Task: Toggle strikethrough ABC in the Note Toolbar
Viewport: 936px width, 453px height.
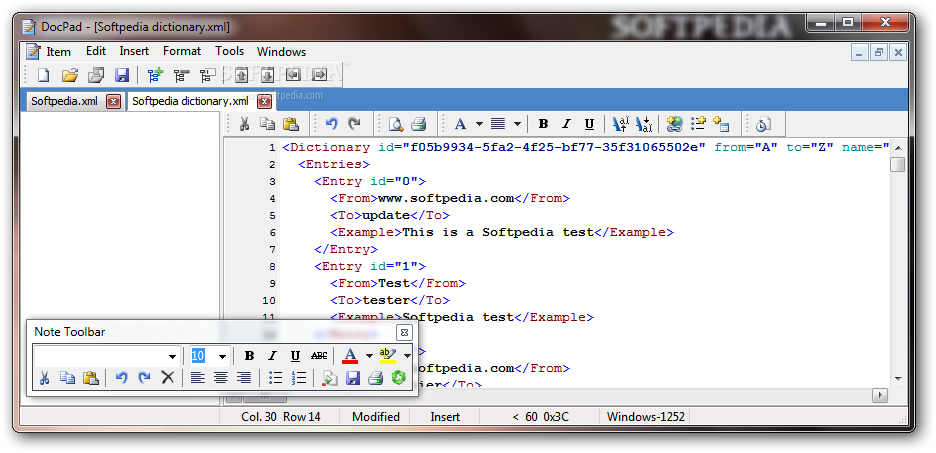Action: click(x=319, y=356)
